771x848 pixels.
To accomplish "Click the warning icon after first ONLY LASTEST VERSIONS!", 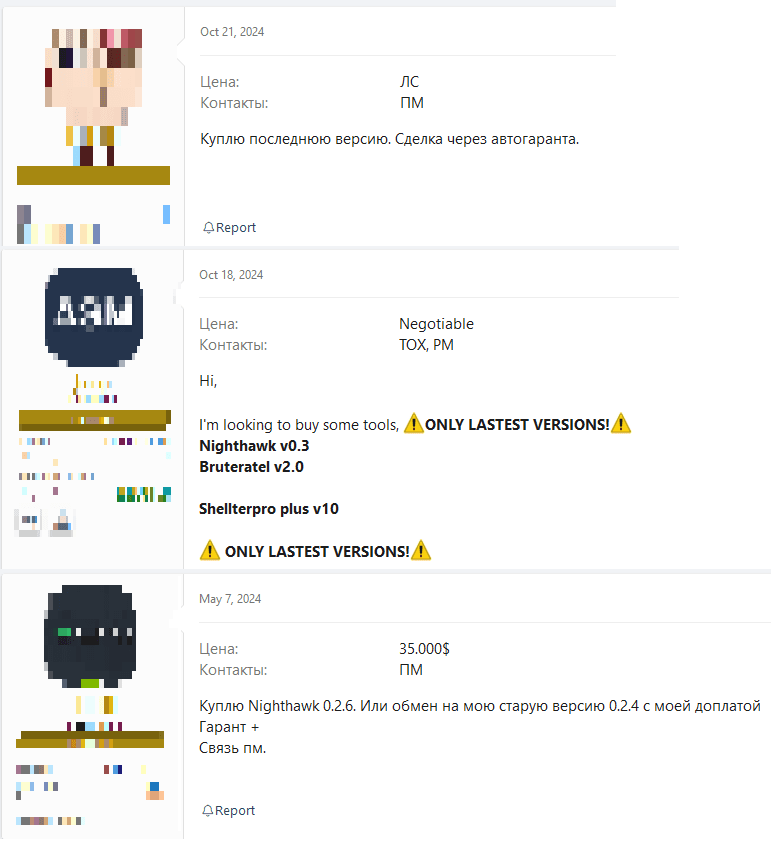I will (x=621, y=423).
